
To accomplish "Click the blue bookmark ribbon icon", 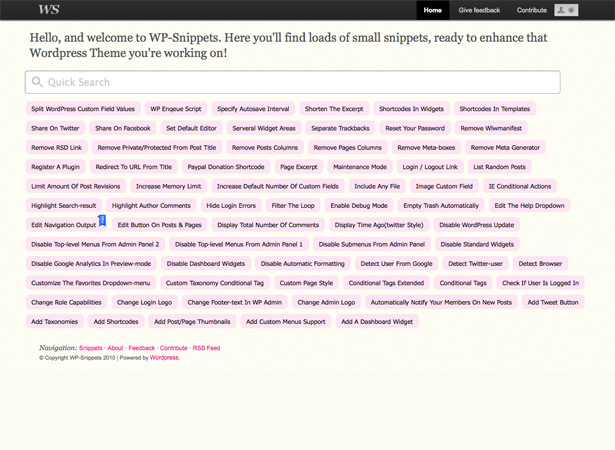I will pos(102,220).
